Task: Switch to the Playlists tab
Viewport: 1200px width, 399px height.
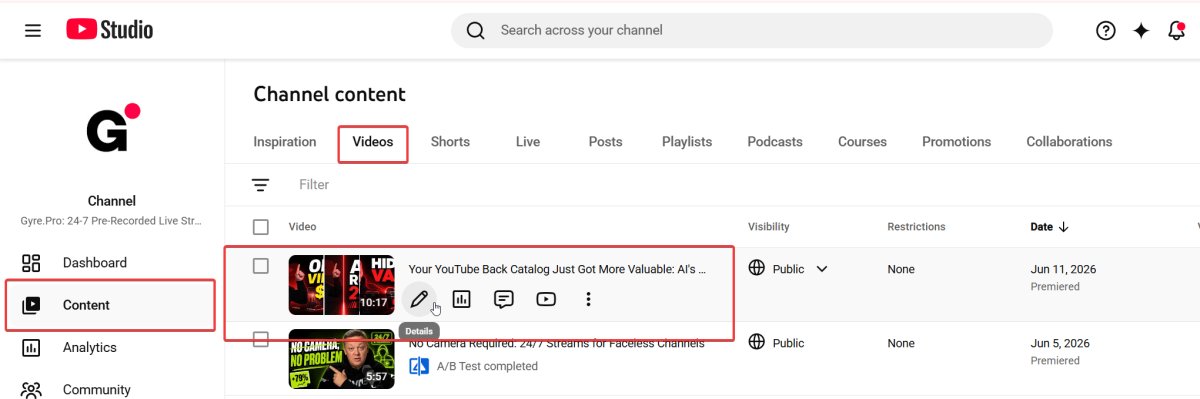Action: (x=687, y=142)
